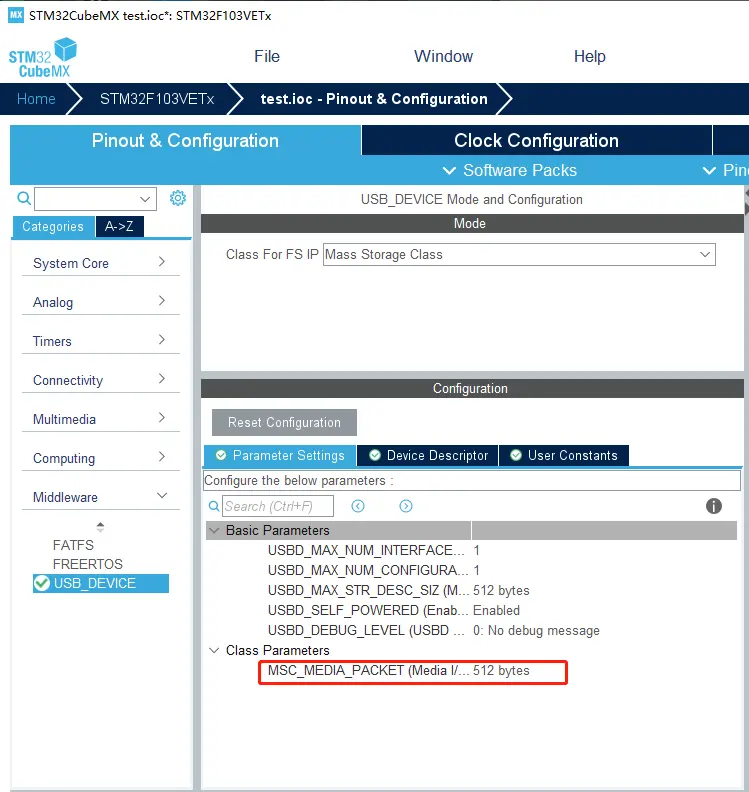
Task: Expand the Software Packs menu
Action: [510, 170]
